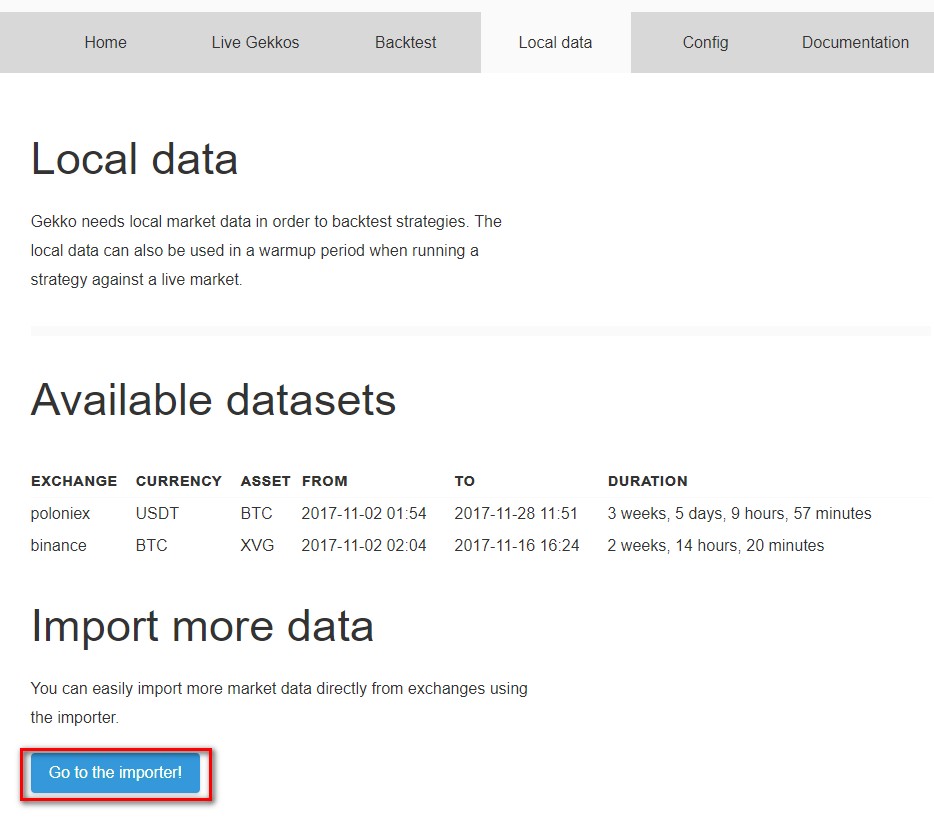Image resolution: width=934 pixels, height=827 pixels.
Task: Select the poloniex exchange cell
Action: click(x=60, y=514)
